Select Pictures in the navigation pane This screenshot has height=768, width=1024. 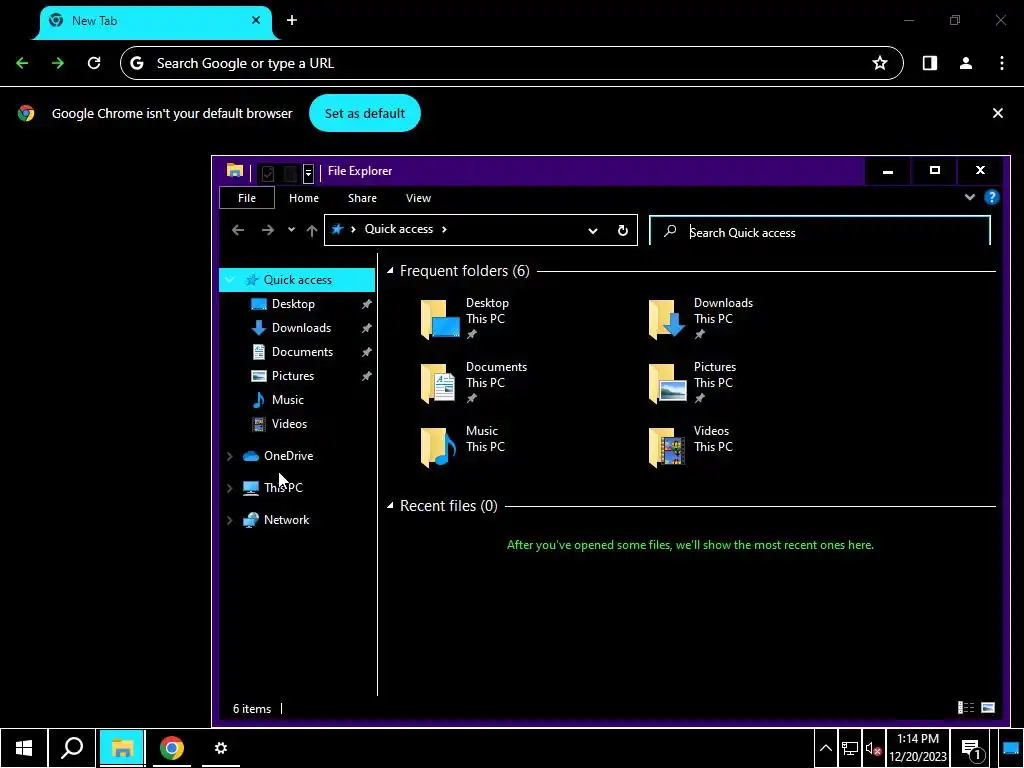pyautogui.click(x=293, y=376)
